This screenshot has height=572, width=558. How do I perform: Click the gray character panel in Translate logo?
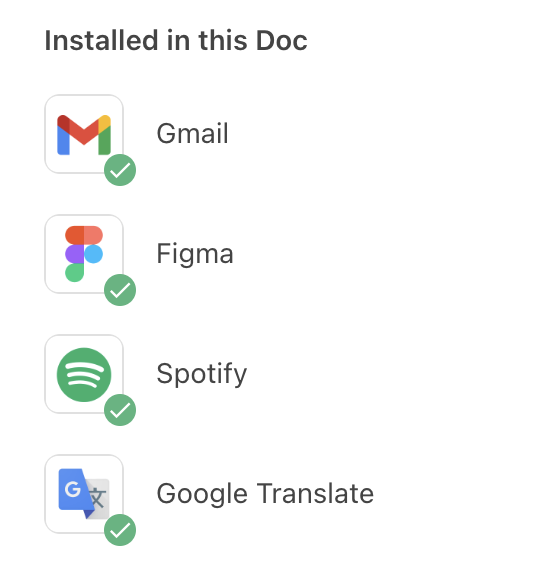[97, 498]
